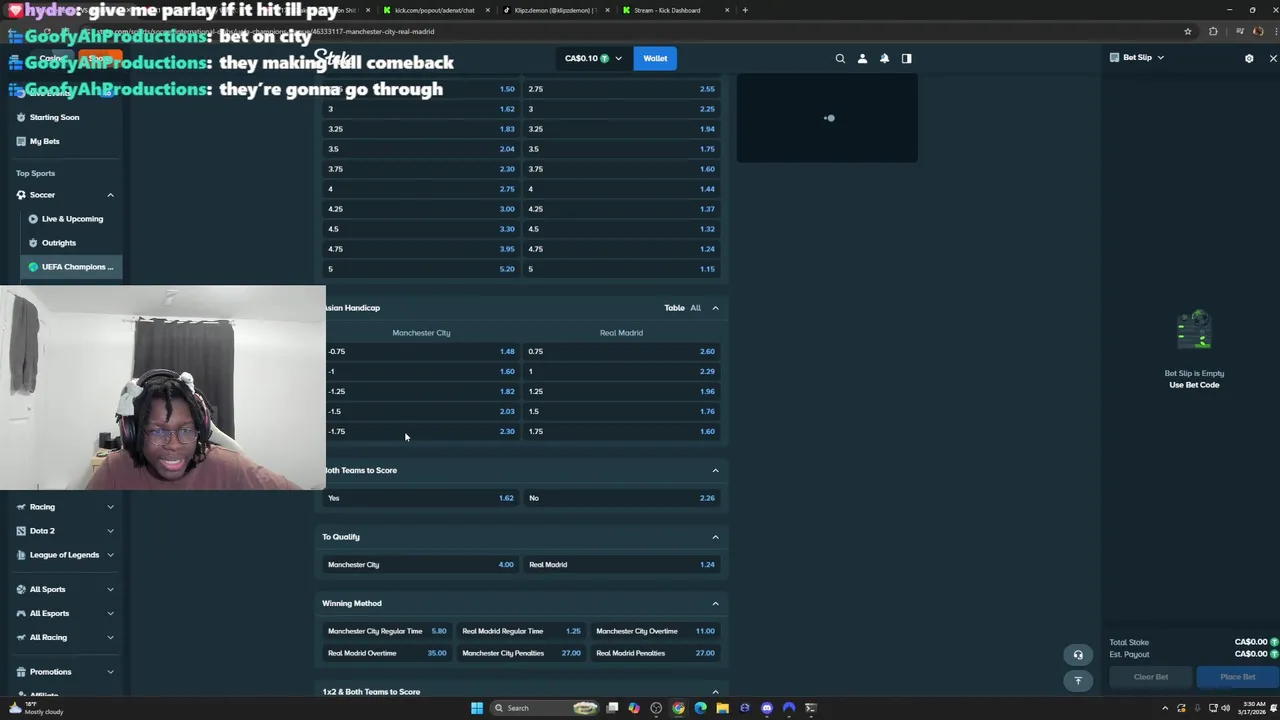Open a new browser tab
The image size is (1280, 720).
[745, 10]
